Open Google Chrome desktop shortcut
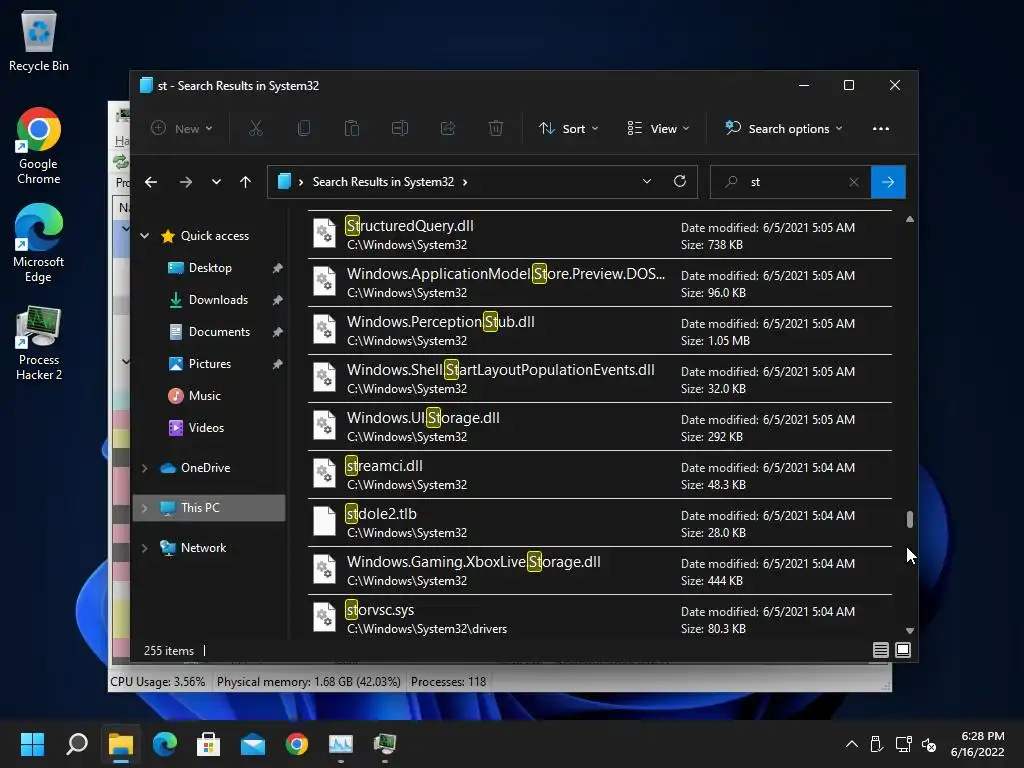Viewport: 1024px width, 768px height. point(39,146)
